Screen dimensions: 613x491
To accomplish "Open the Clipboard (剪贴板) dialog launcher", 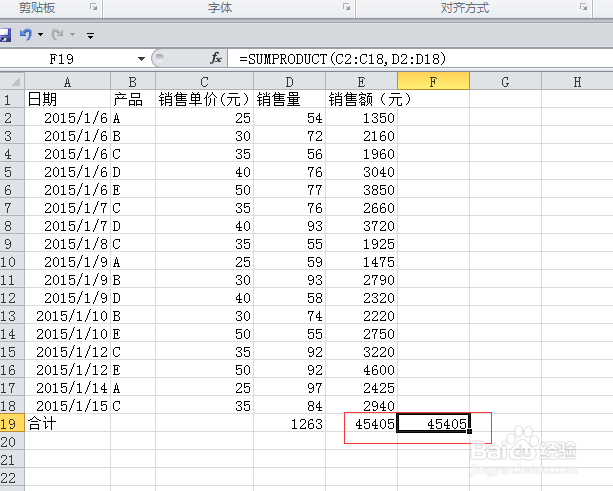I will [x=93, y=7].
